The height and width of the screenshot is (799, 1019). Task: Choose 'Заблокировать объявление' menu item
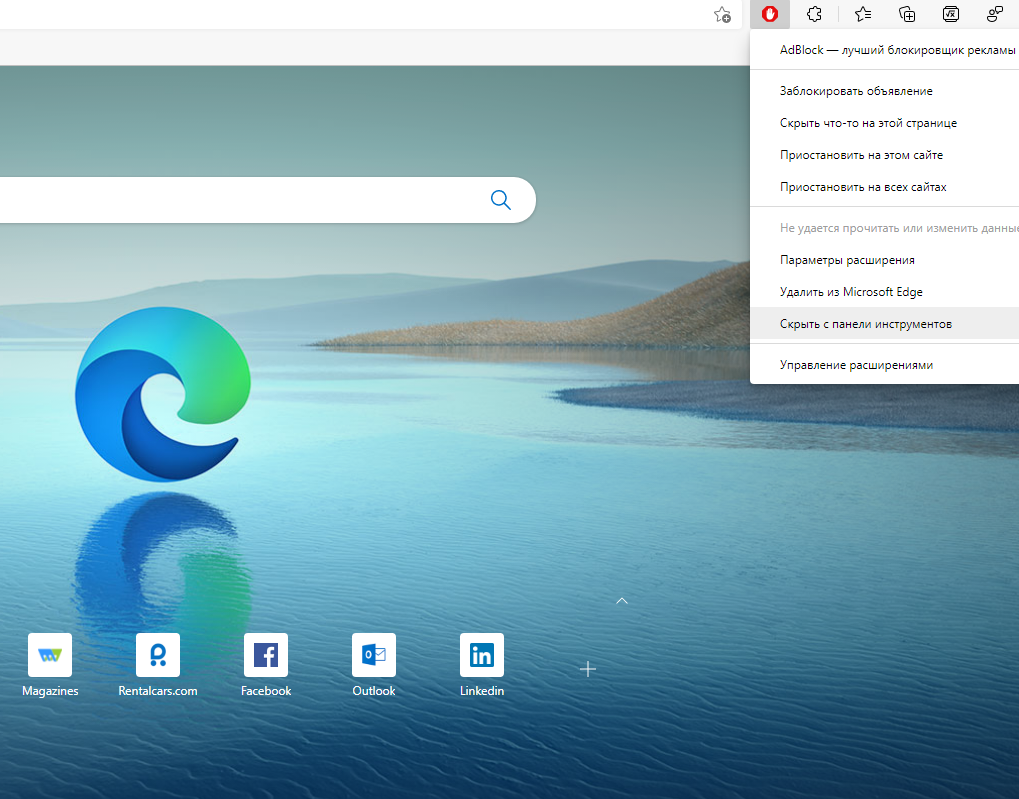coord(884,91)
